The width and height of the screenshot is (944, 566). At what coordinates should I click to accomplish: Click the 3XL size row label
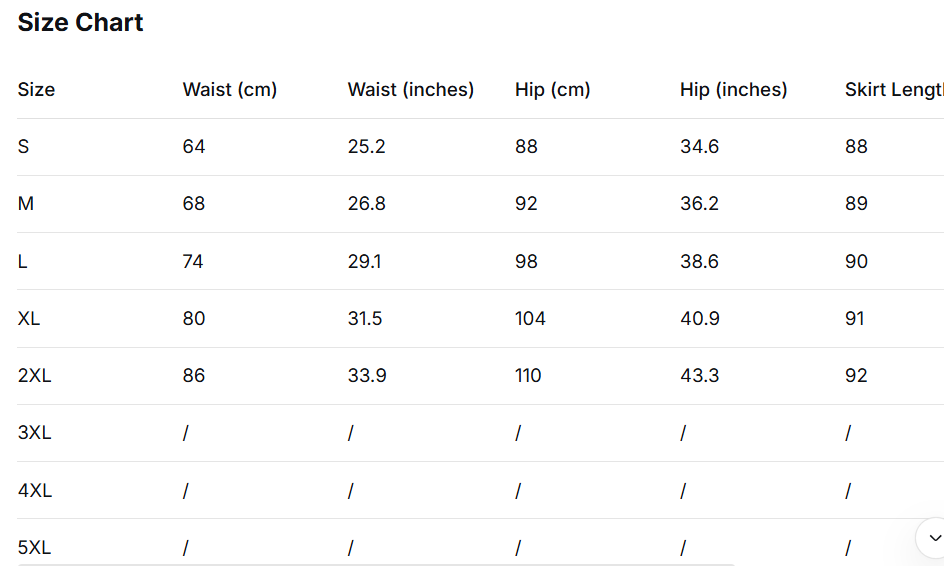pyautogui.click(x=35, y=433)
